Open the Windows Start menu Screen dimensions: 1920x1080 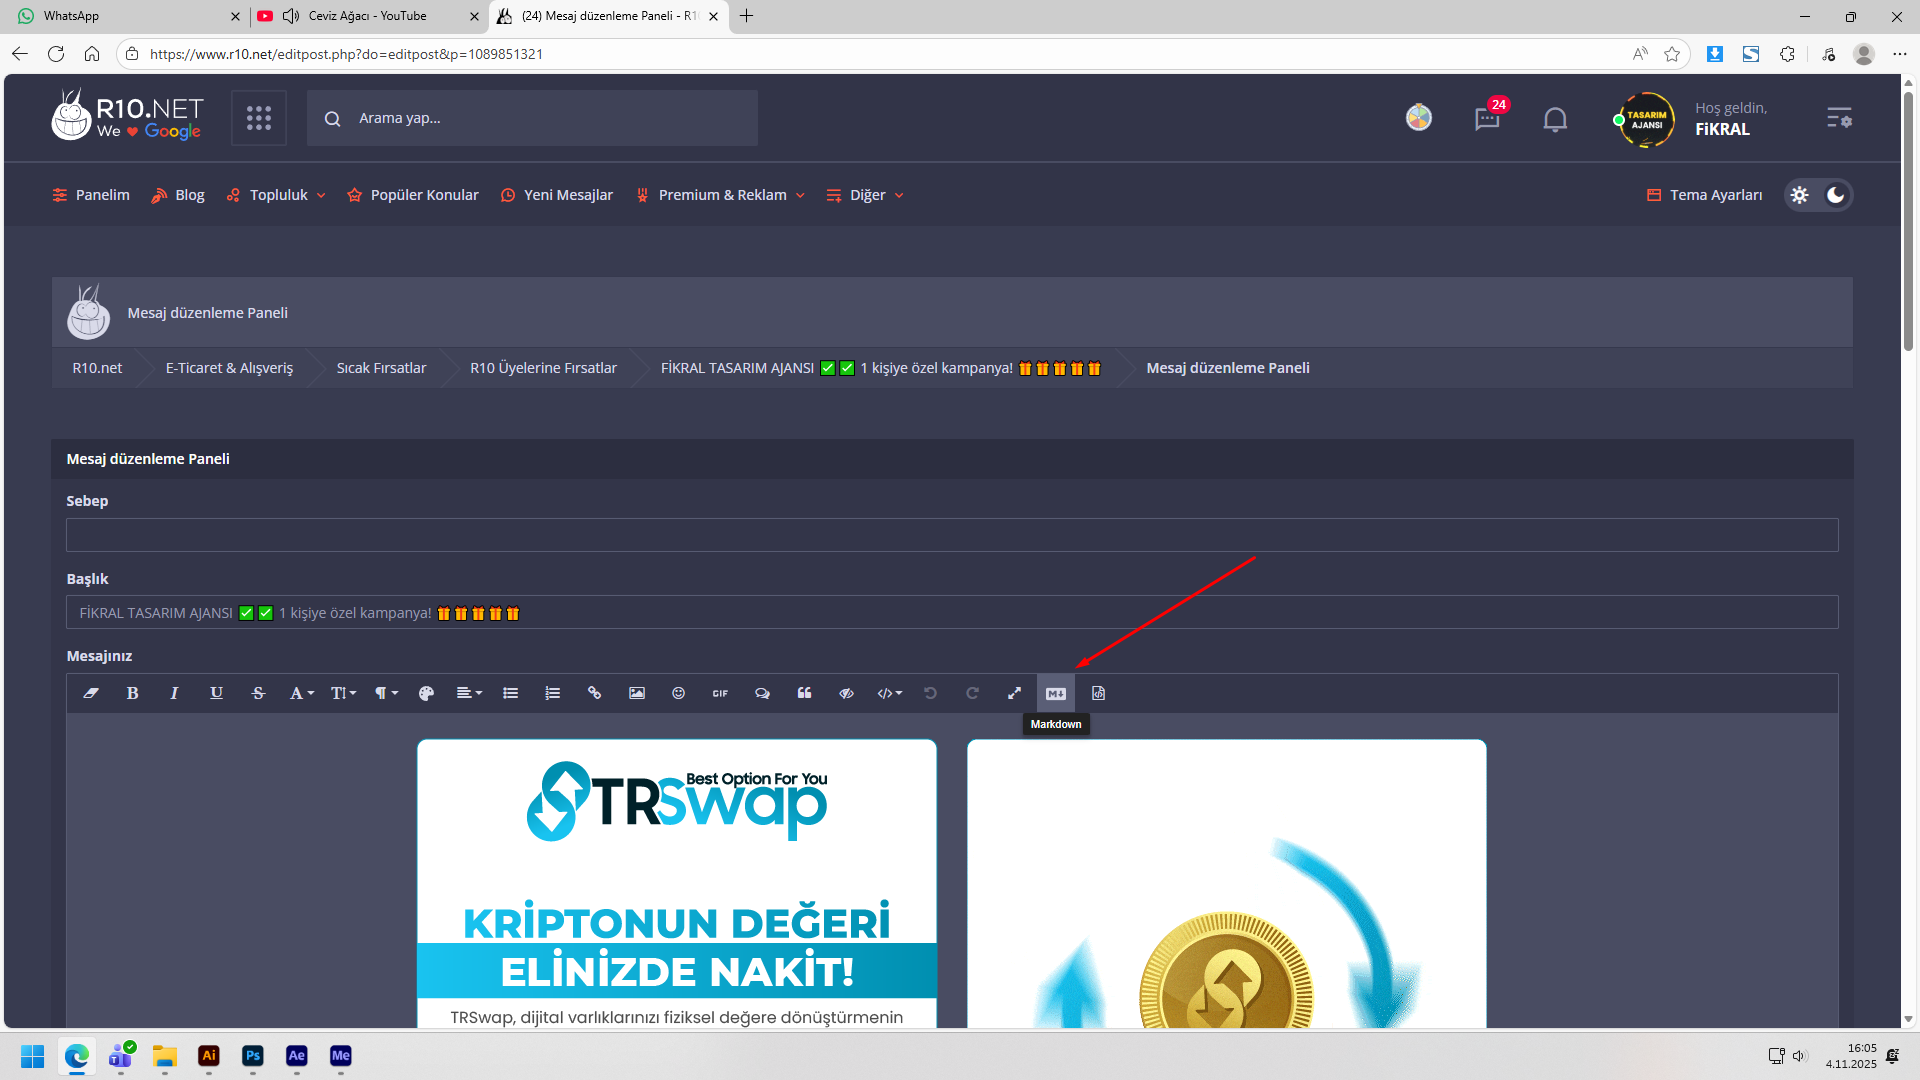[x=33, y=1056]
